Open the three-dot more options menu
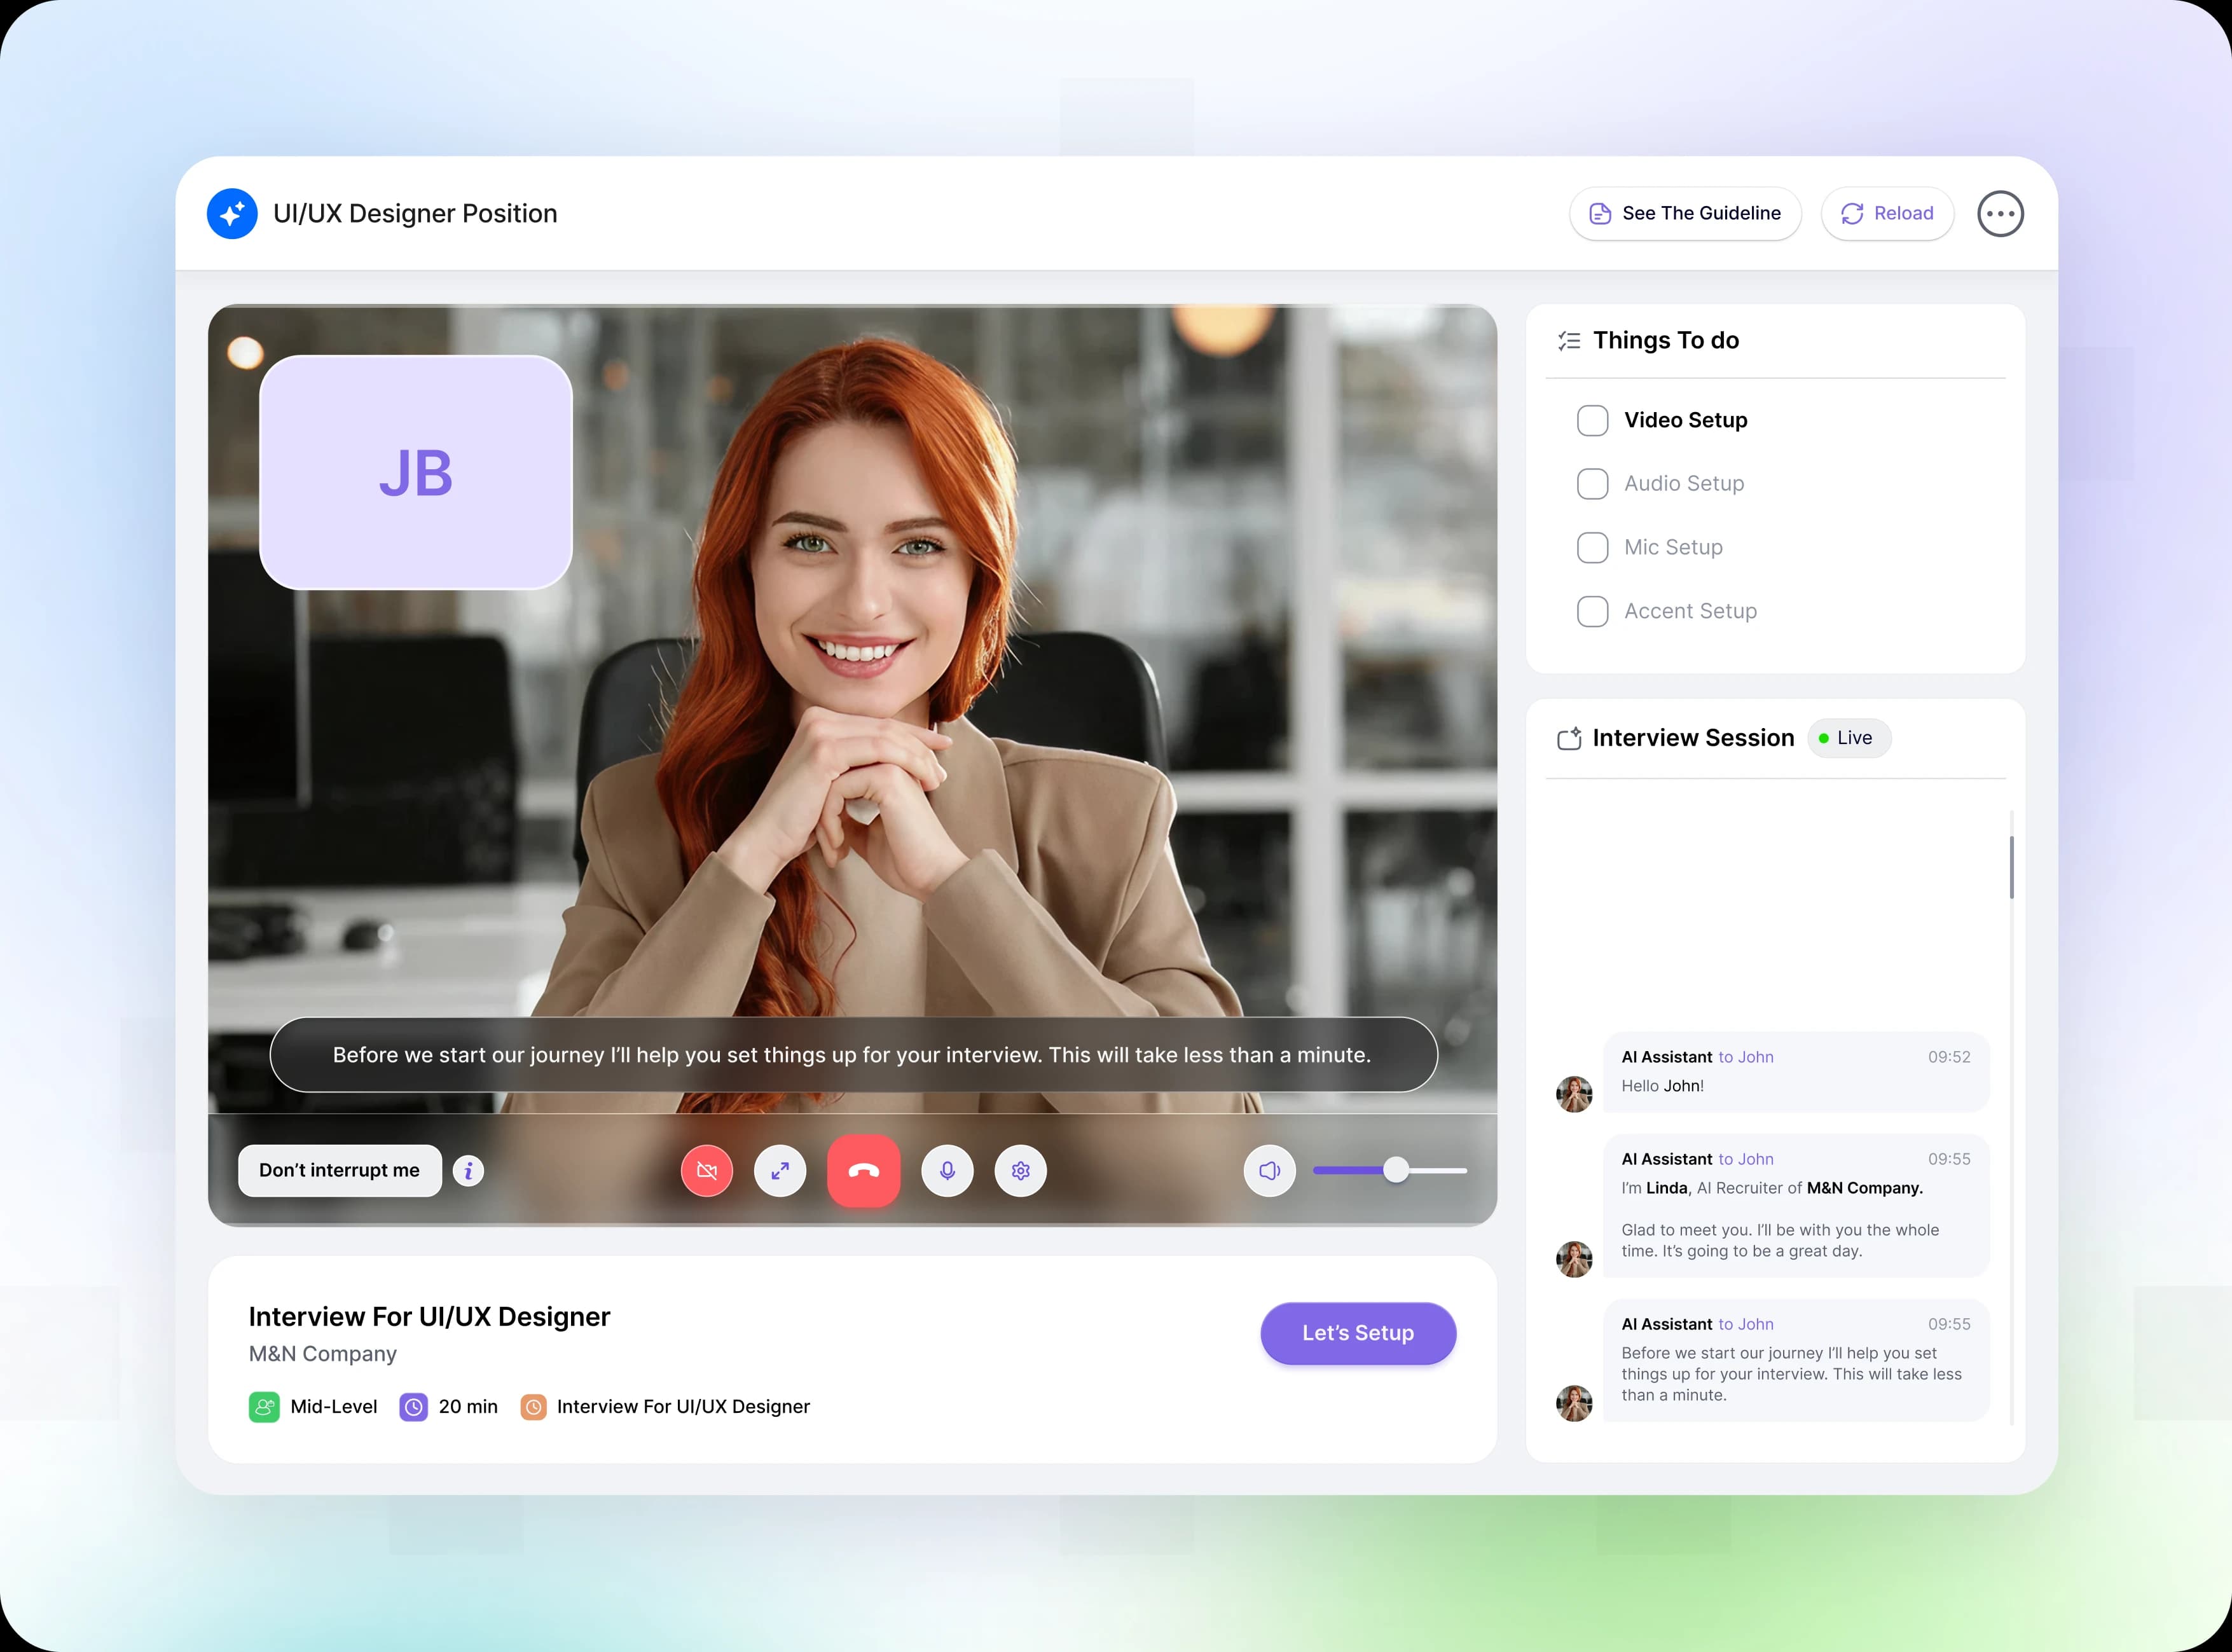Image resolution: width=2232 pixels, height=1652 pixels. click(2000, 213)
